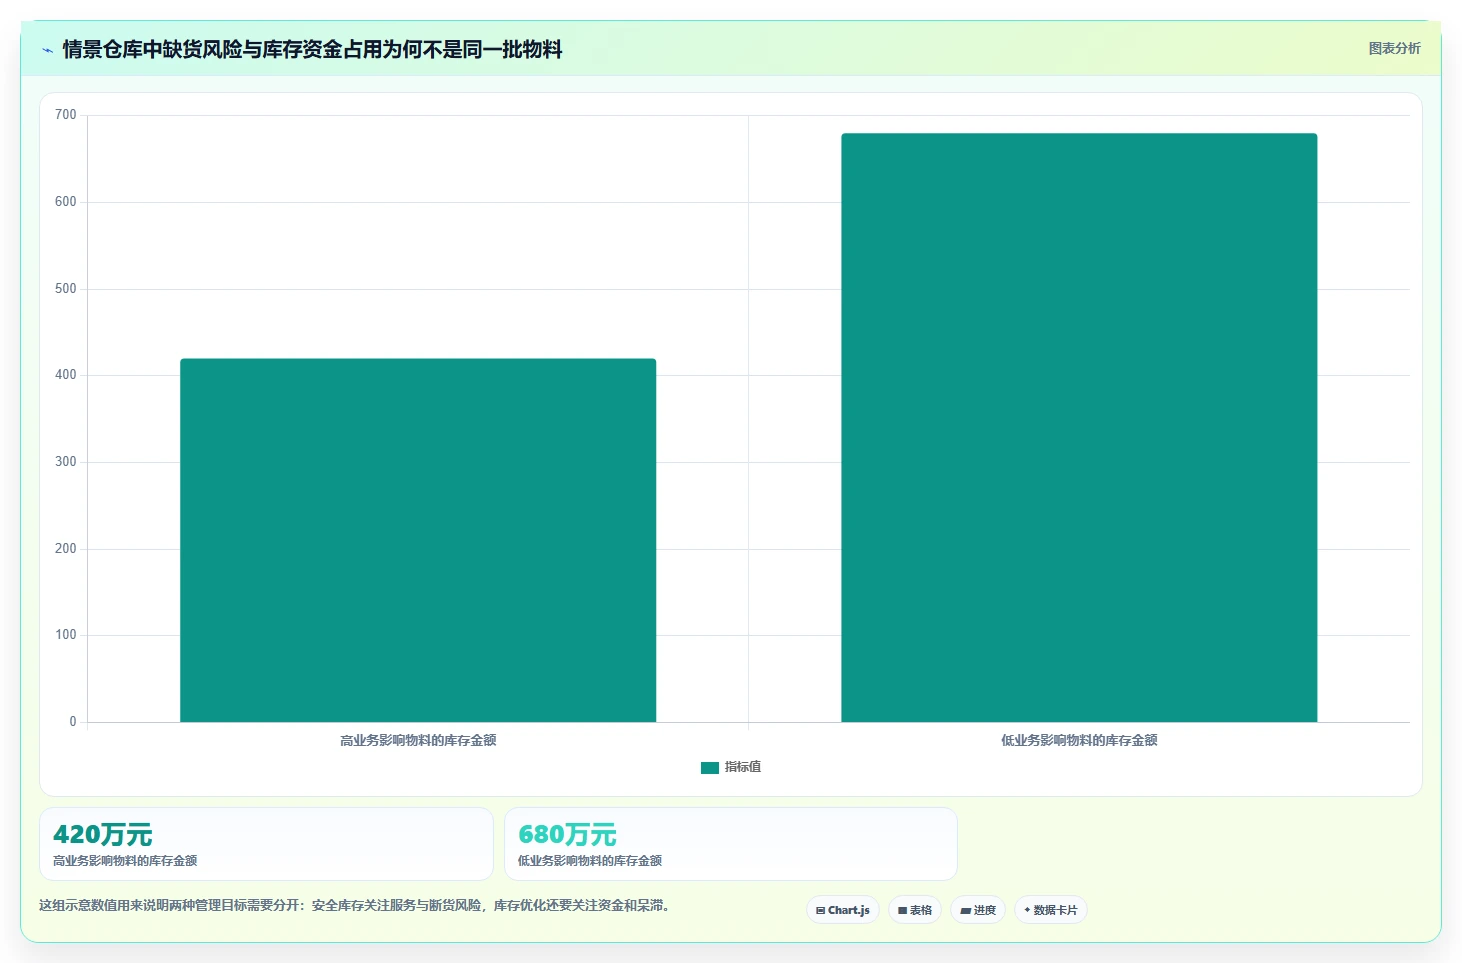This screenshot has height=963, width=1462.
Task: Click the 420万元 data card
Action: [266, 844]
